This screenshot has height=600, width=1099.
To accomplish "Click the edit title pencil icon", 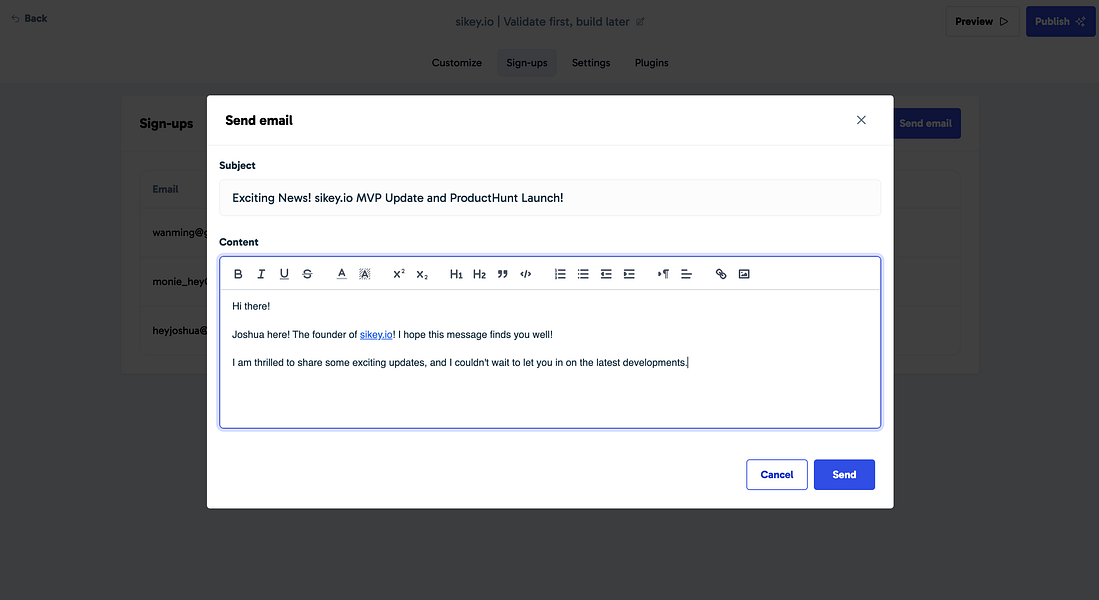I will click(640, 22).
